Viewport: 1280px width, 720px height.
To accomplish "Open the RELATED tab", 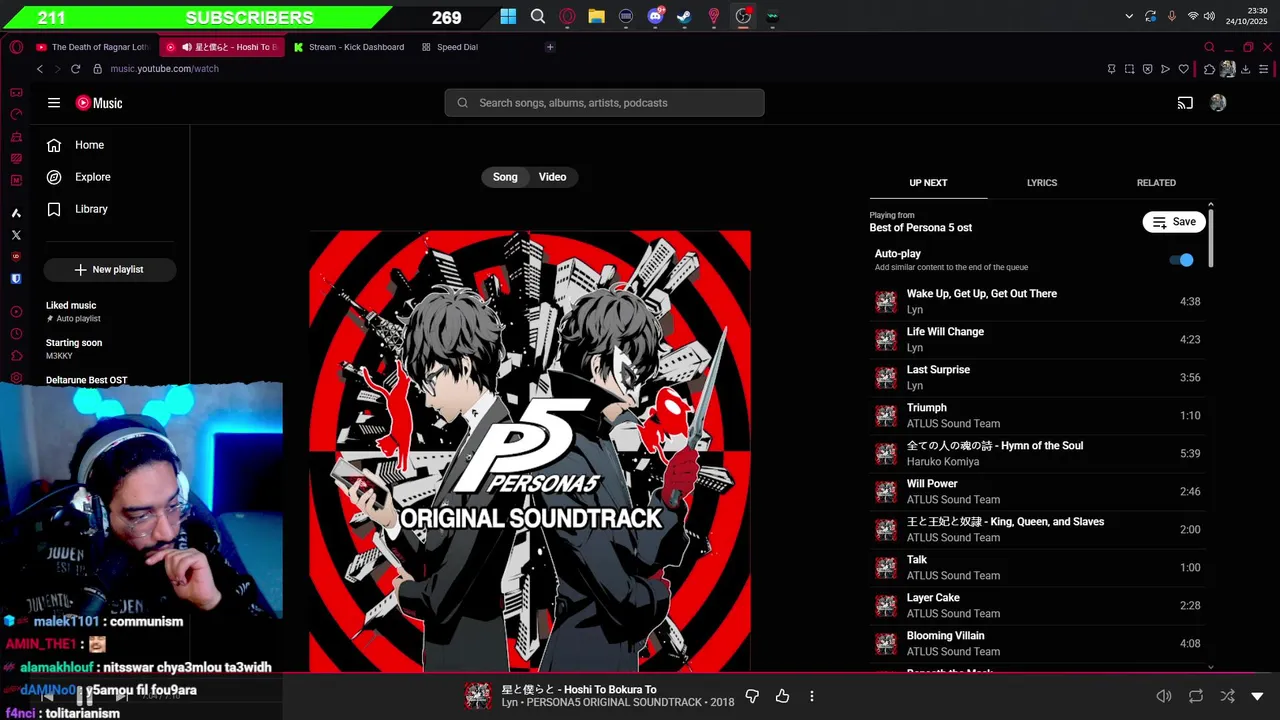I will point(1156,183).
